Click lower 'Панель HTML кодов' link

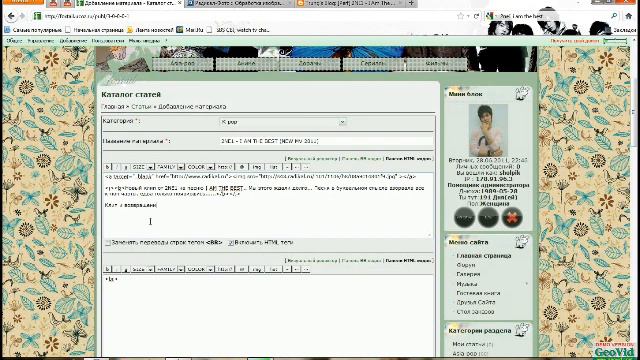click(408, 260)
